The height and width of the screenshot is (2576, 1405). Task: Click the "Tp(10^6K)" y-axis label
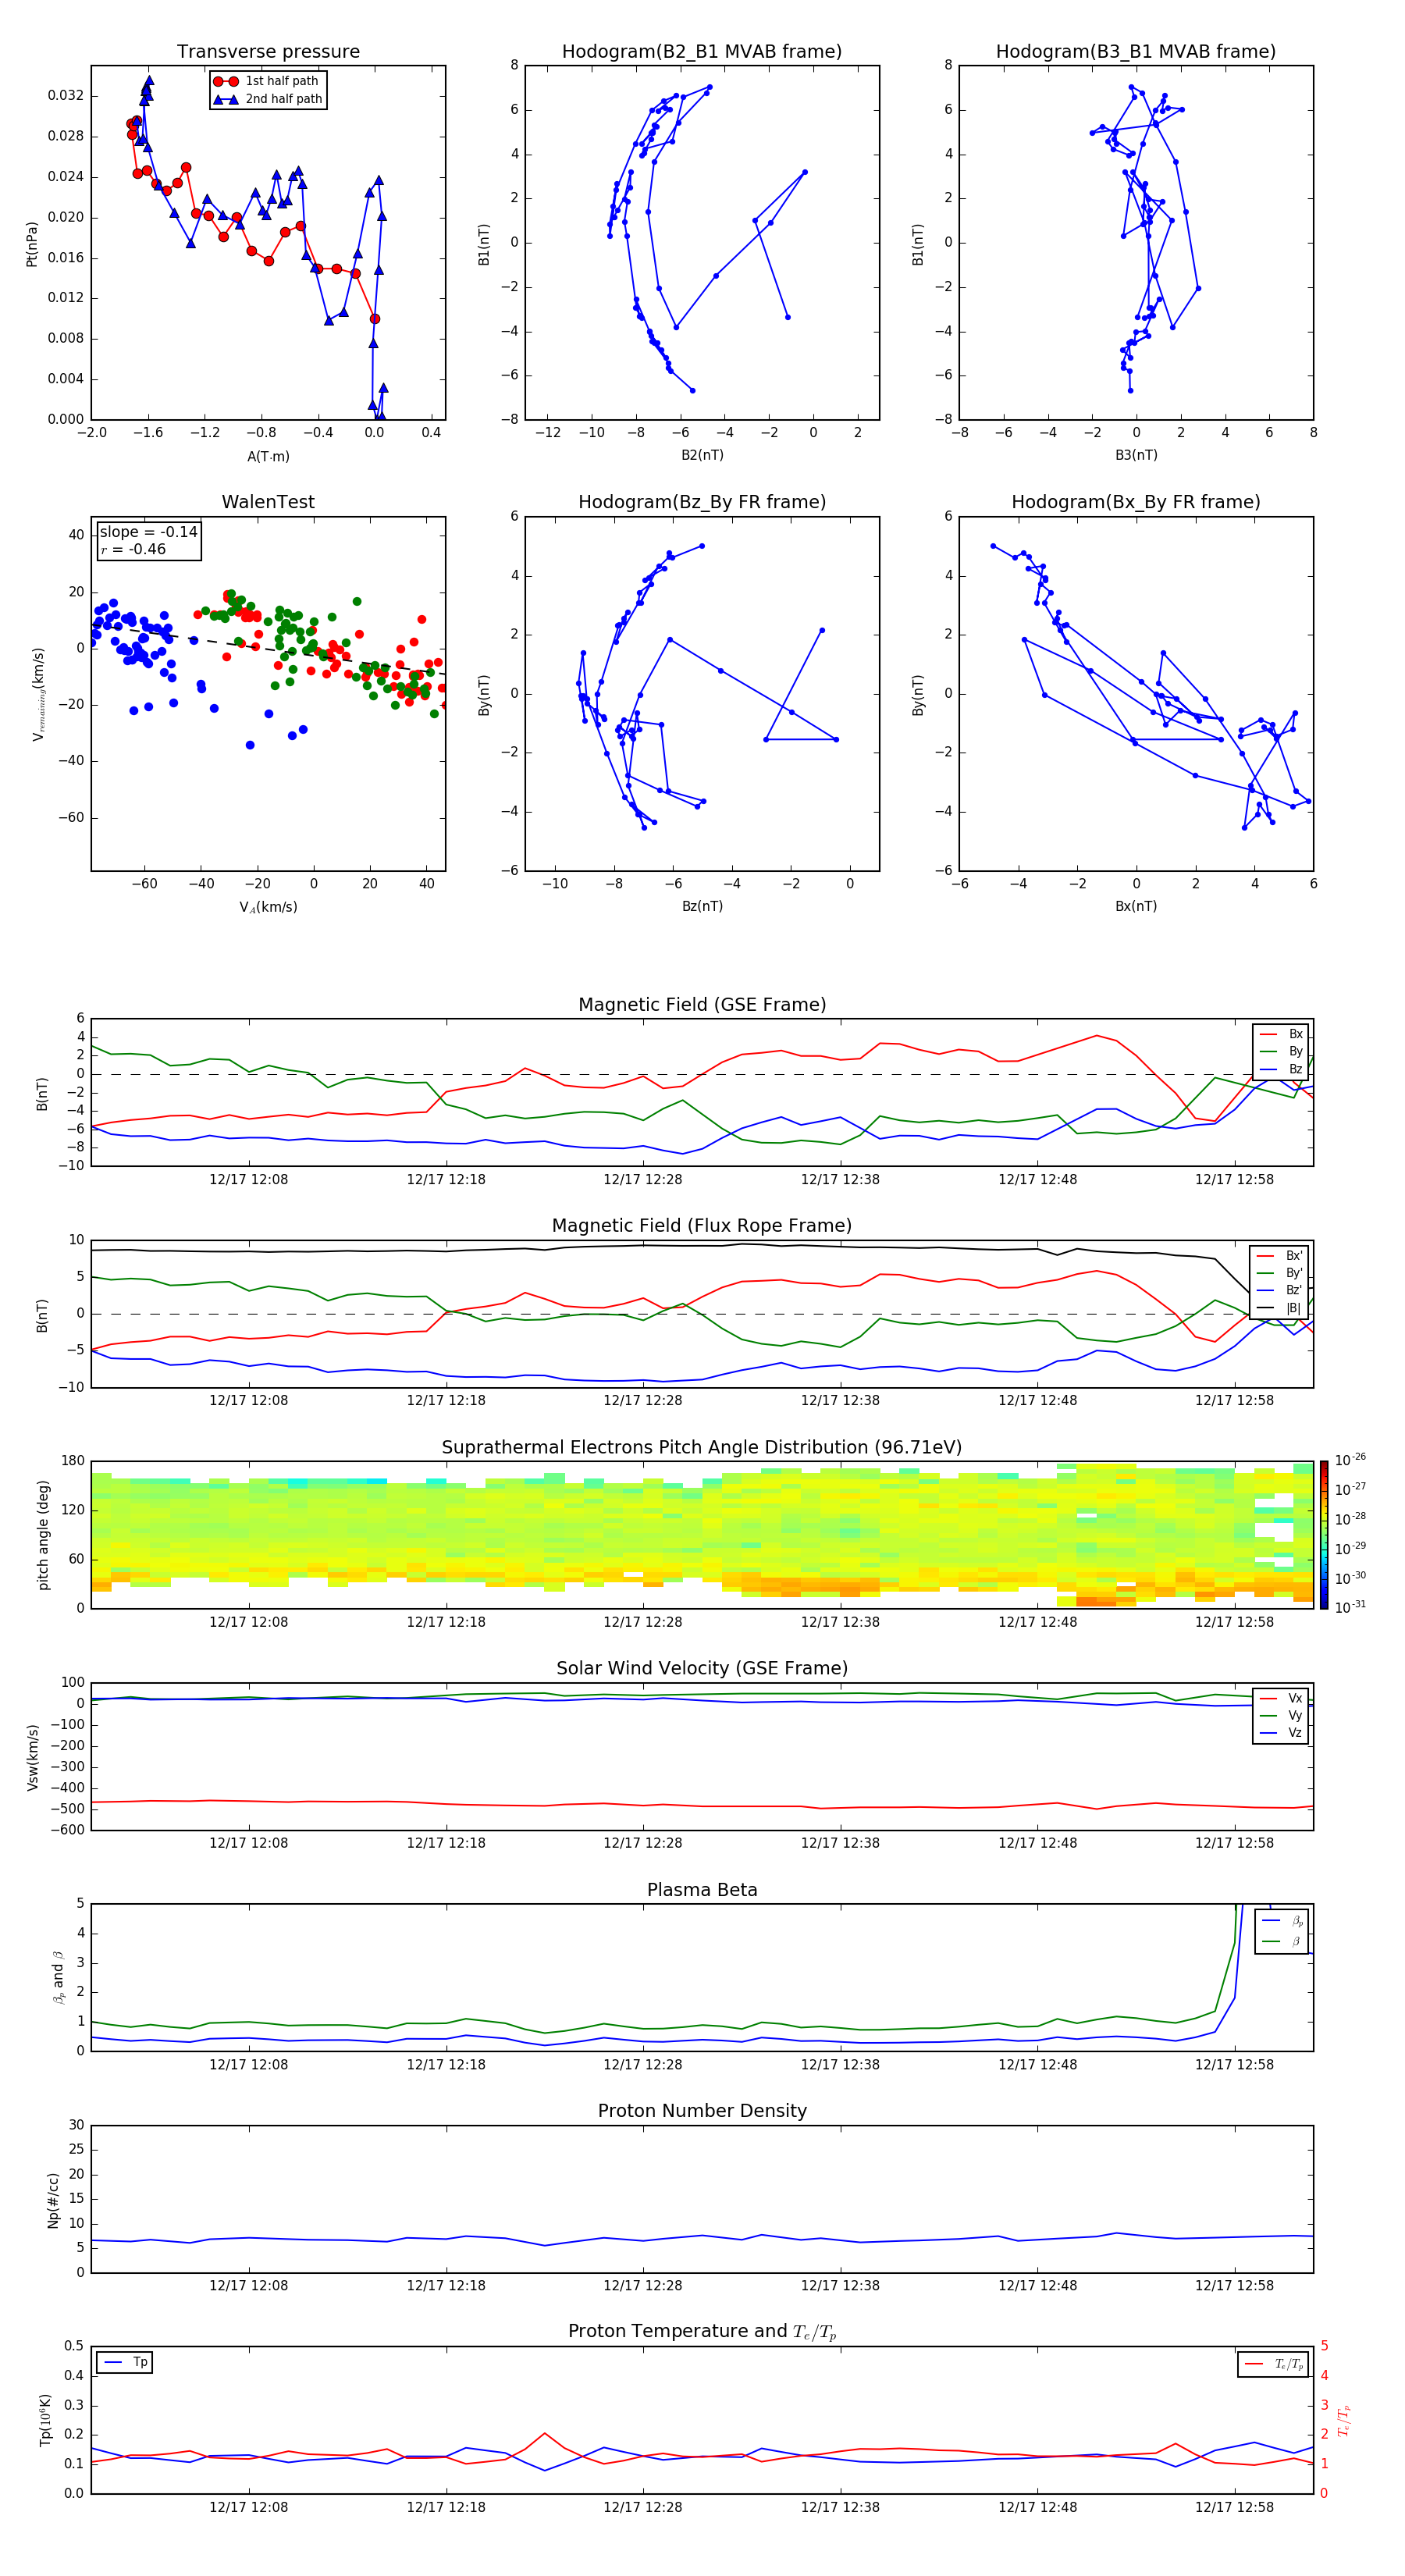45,2420
